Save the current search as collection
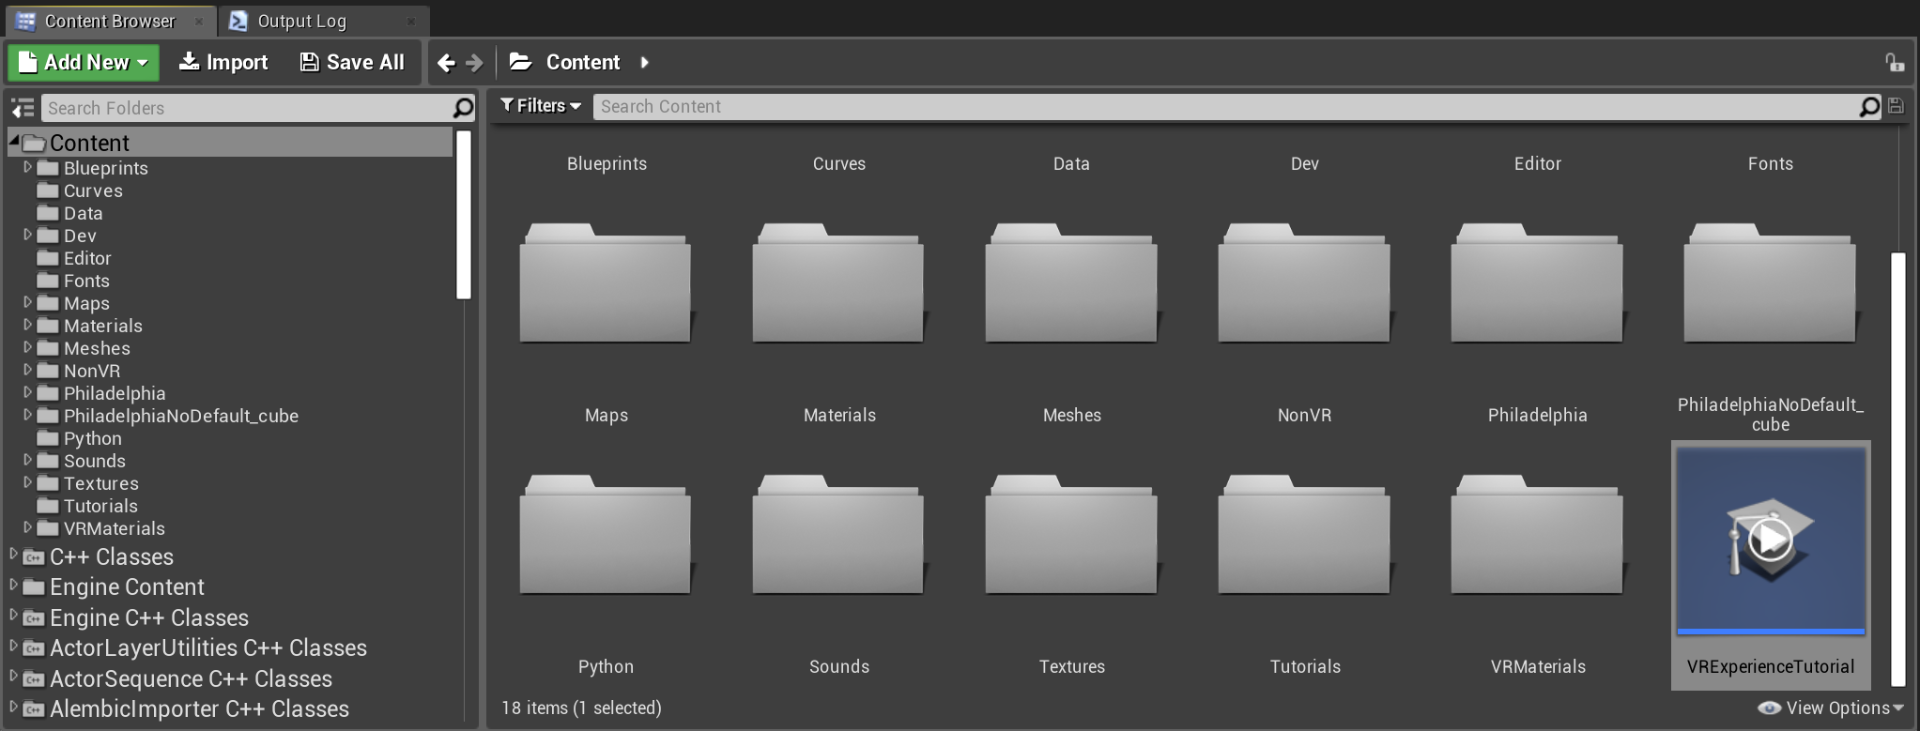The height and width of the screenshot is (731, 1920). 1895,106
